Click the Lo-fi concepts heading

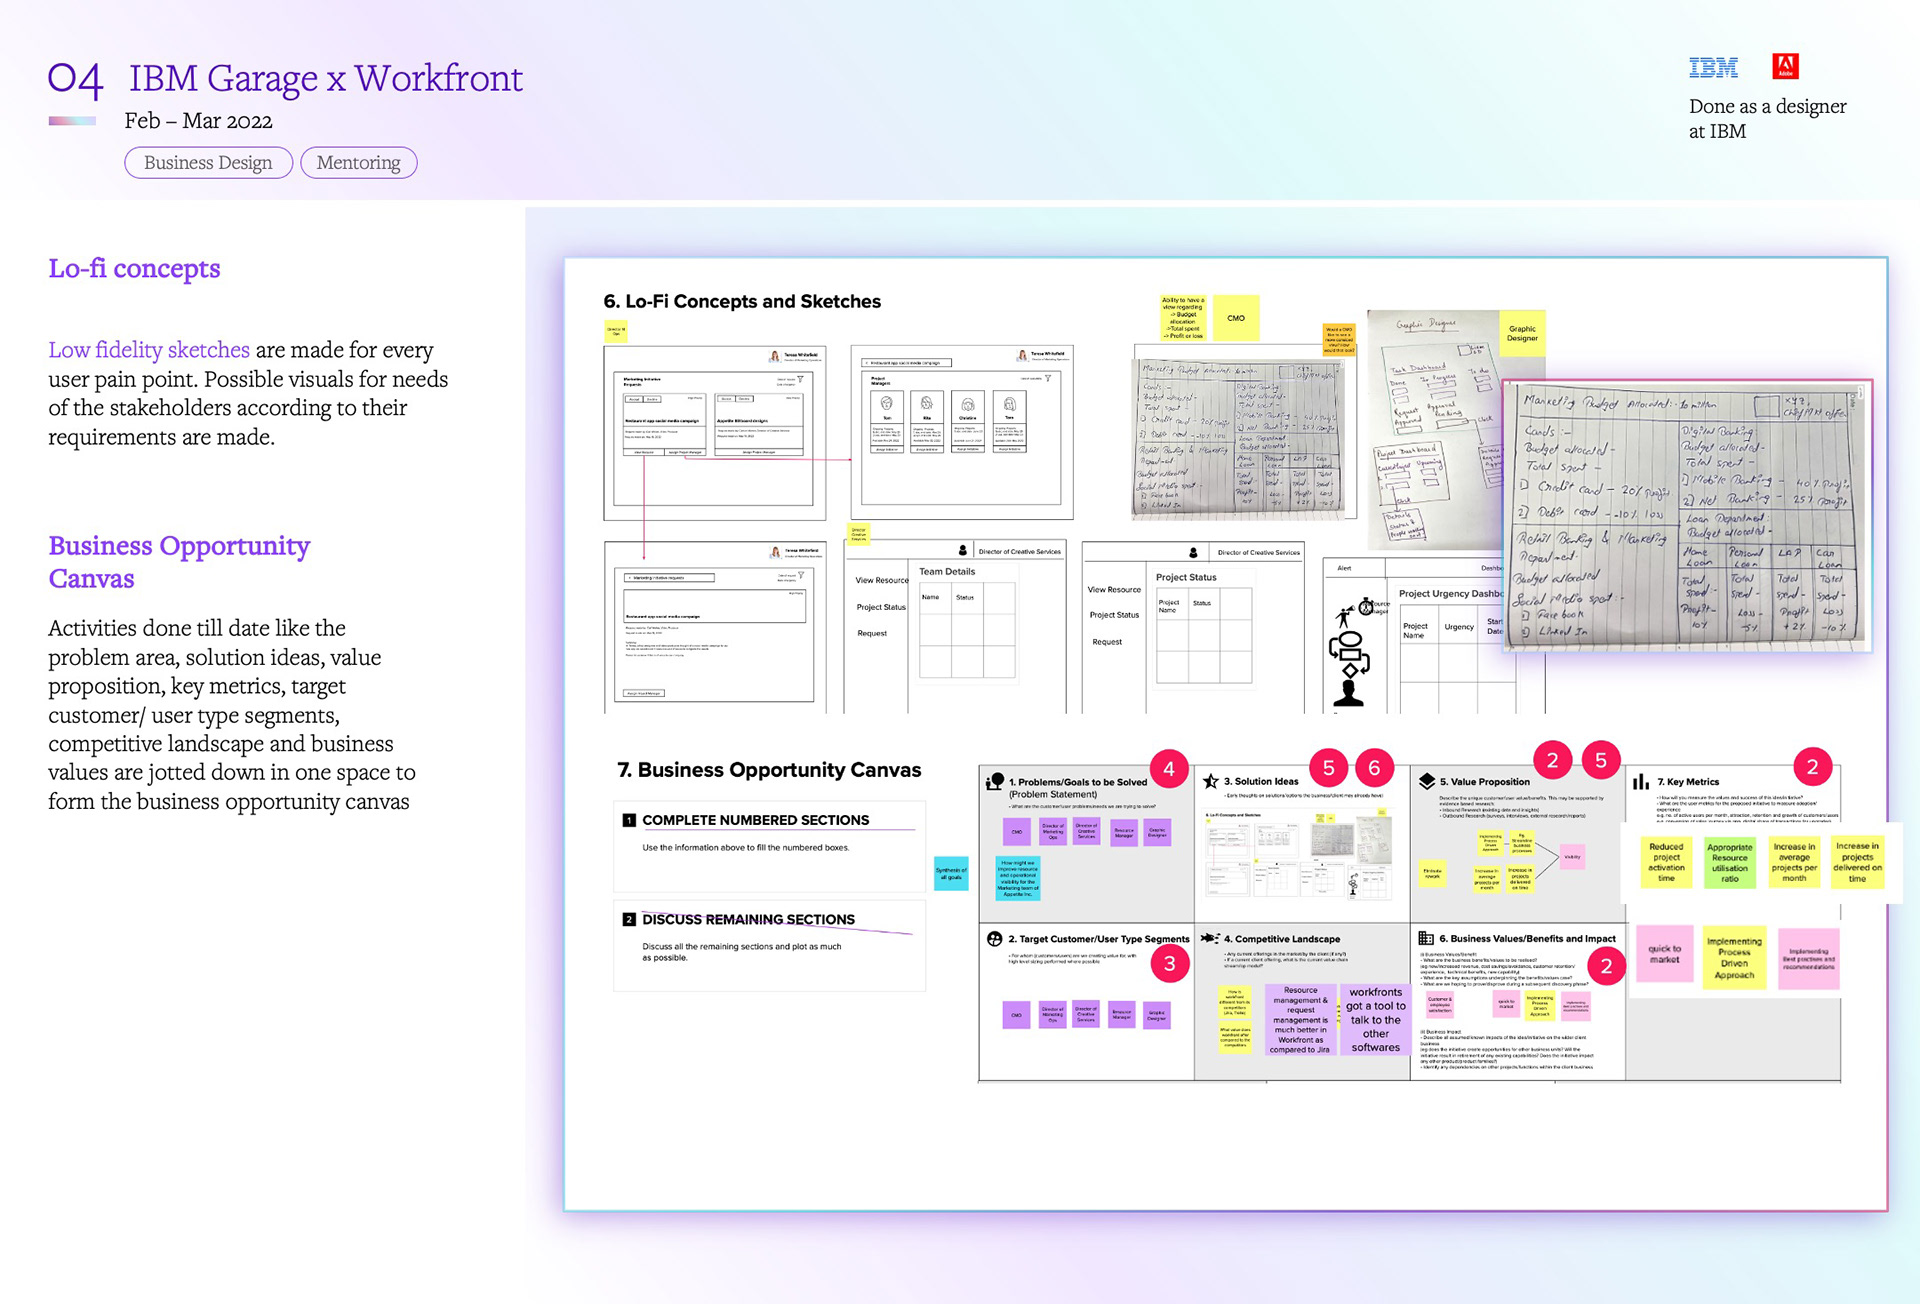coord(134,269)
